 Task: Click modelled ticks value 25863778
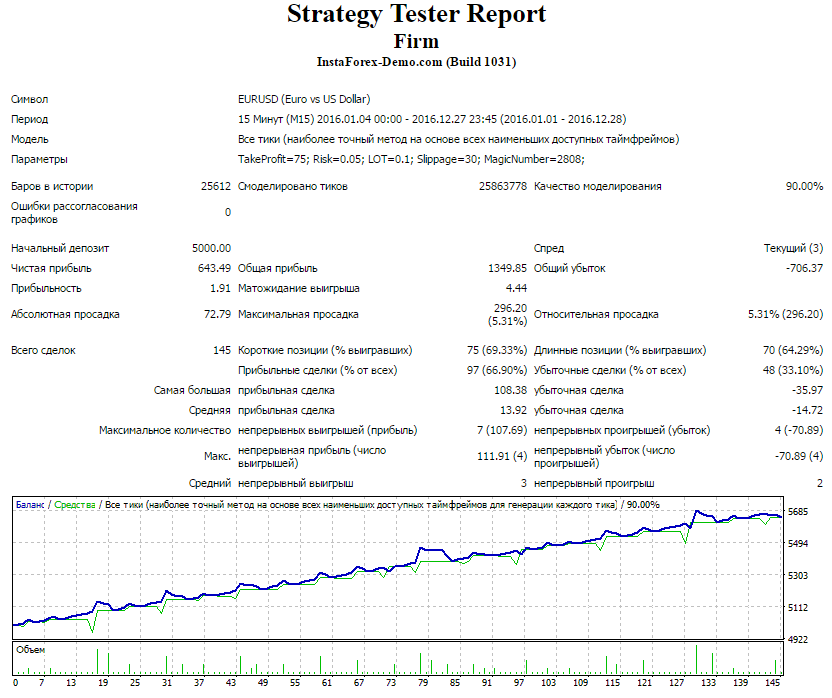[503, 186]
